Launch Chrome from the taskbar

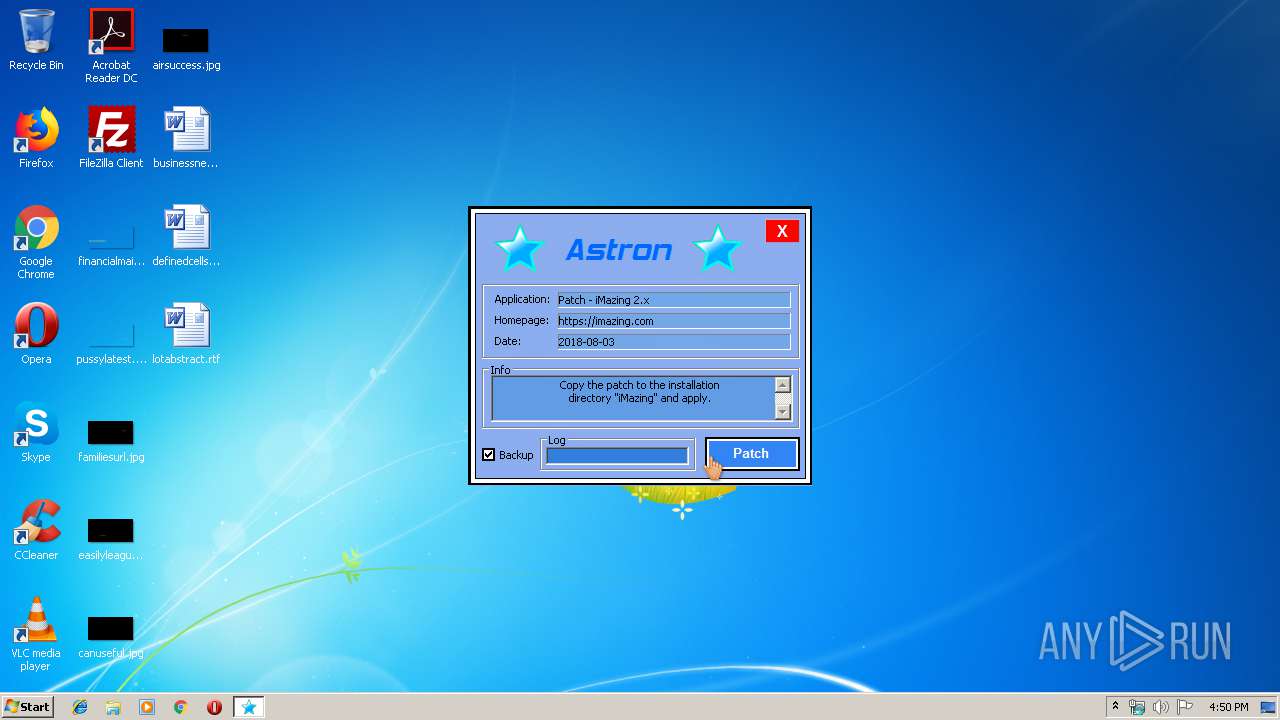(181, 707)
